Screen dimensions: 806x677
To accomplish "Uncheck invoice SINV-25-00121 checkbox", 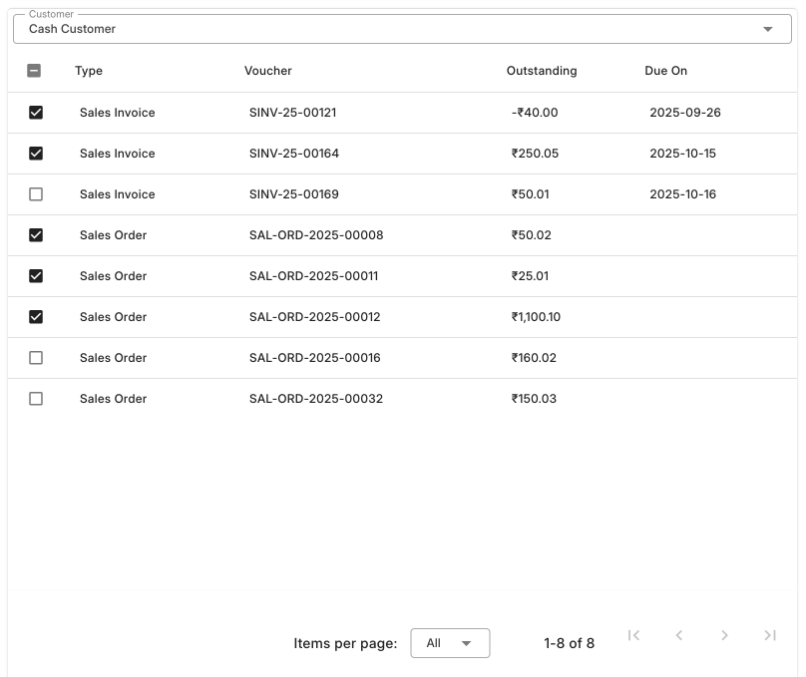I will coord(36,113).
